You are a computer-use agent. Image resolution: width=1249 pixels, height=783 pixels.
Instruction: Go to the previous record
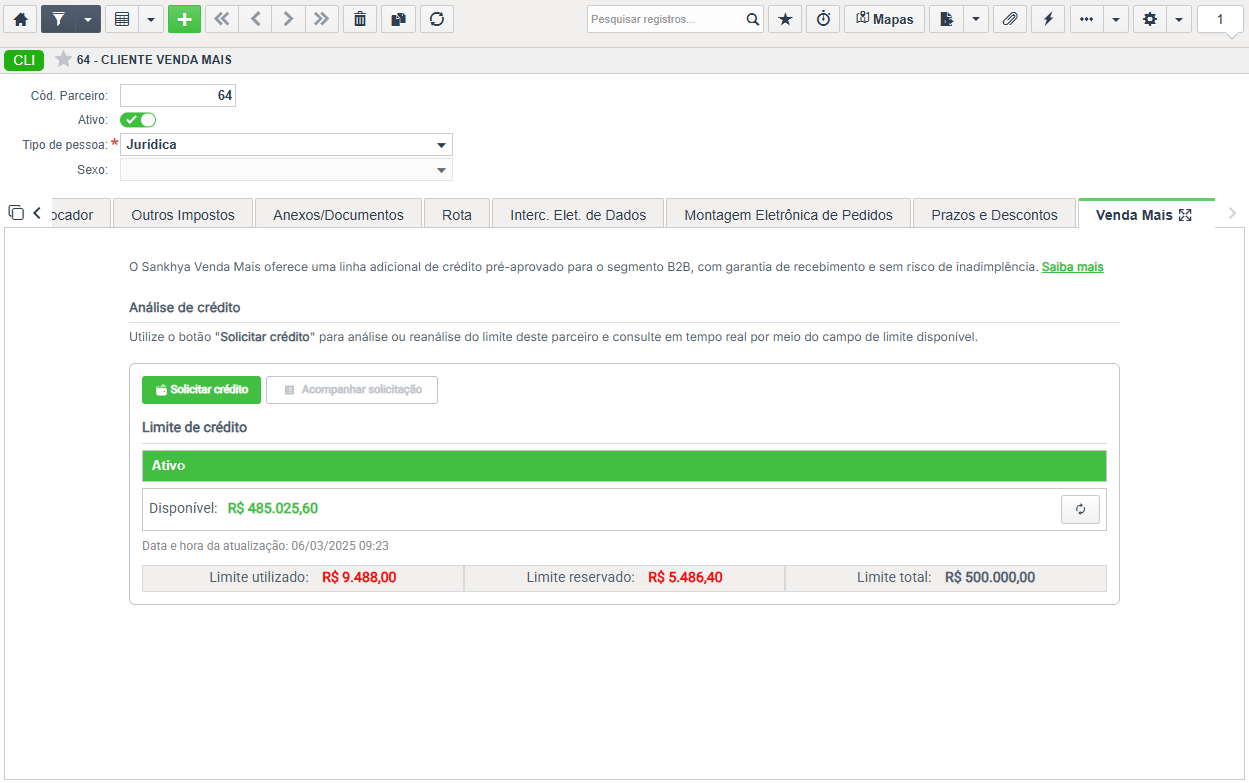pyautogui.click(x=255, y=19)
